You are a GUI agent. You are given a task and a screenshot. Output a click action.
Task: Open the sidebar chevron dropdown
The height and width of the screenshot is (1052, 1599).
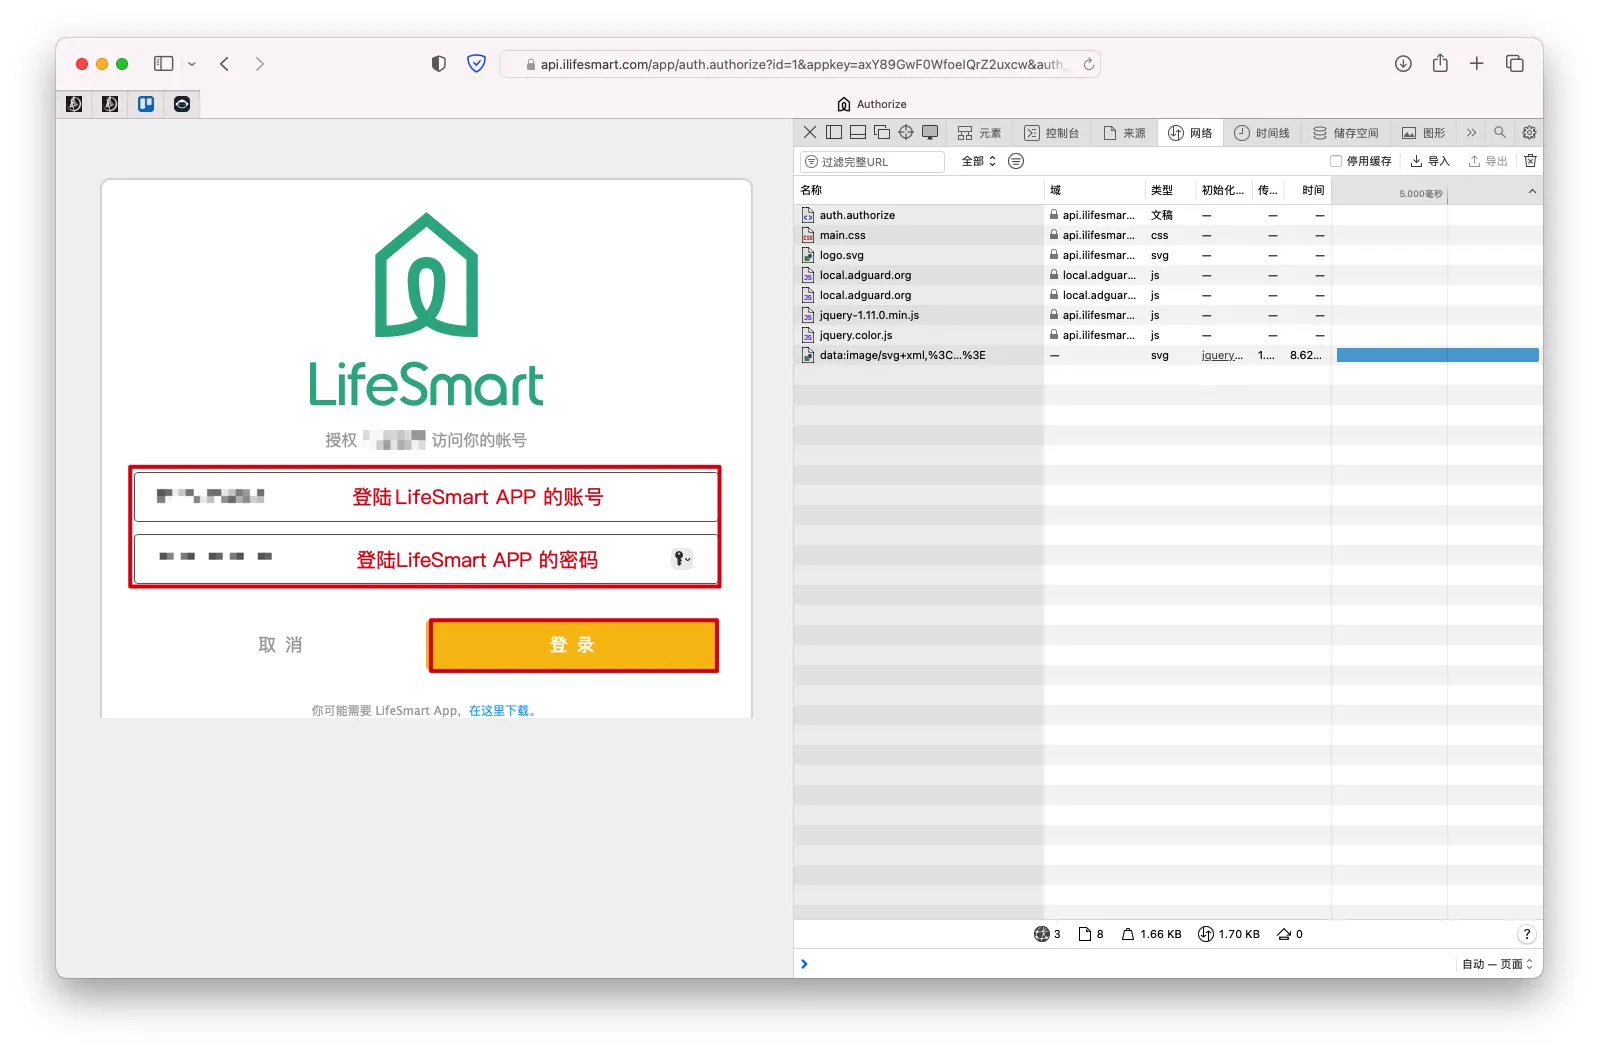(192, 64)
